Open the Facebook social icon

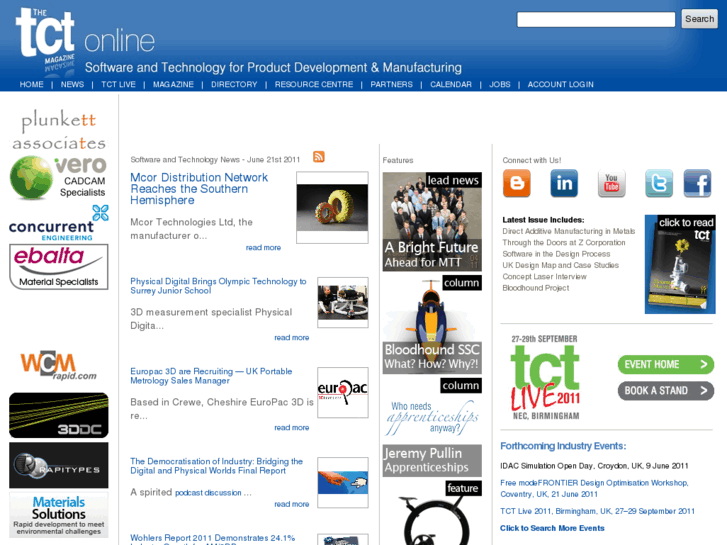click(x=697, y=183)
